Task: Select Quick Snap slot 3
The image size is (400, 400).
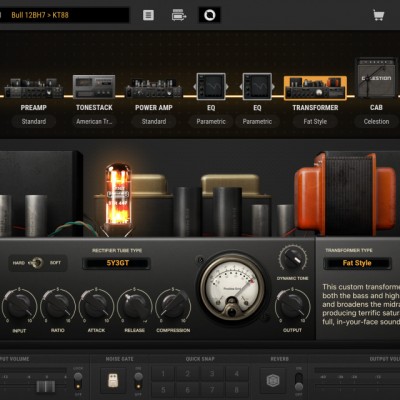Action: click(x=212, y=374)
